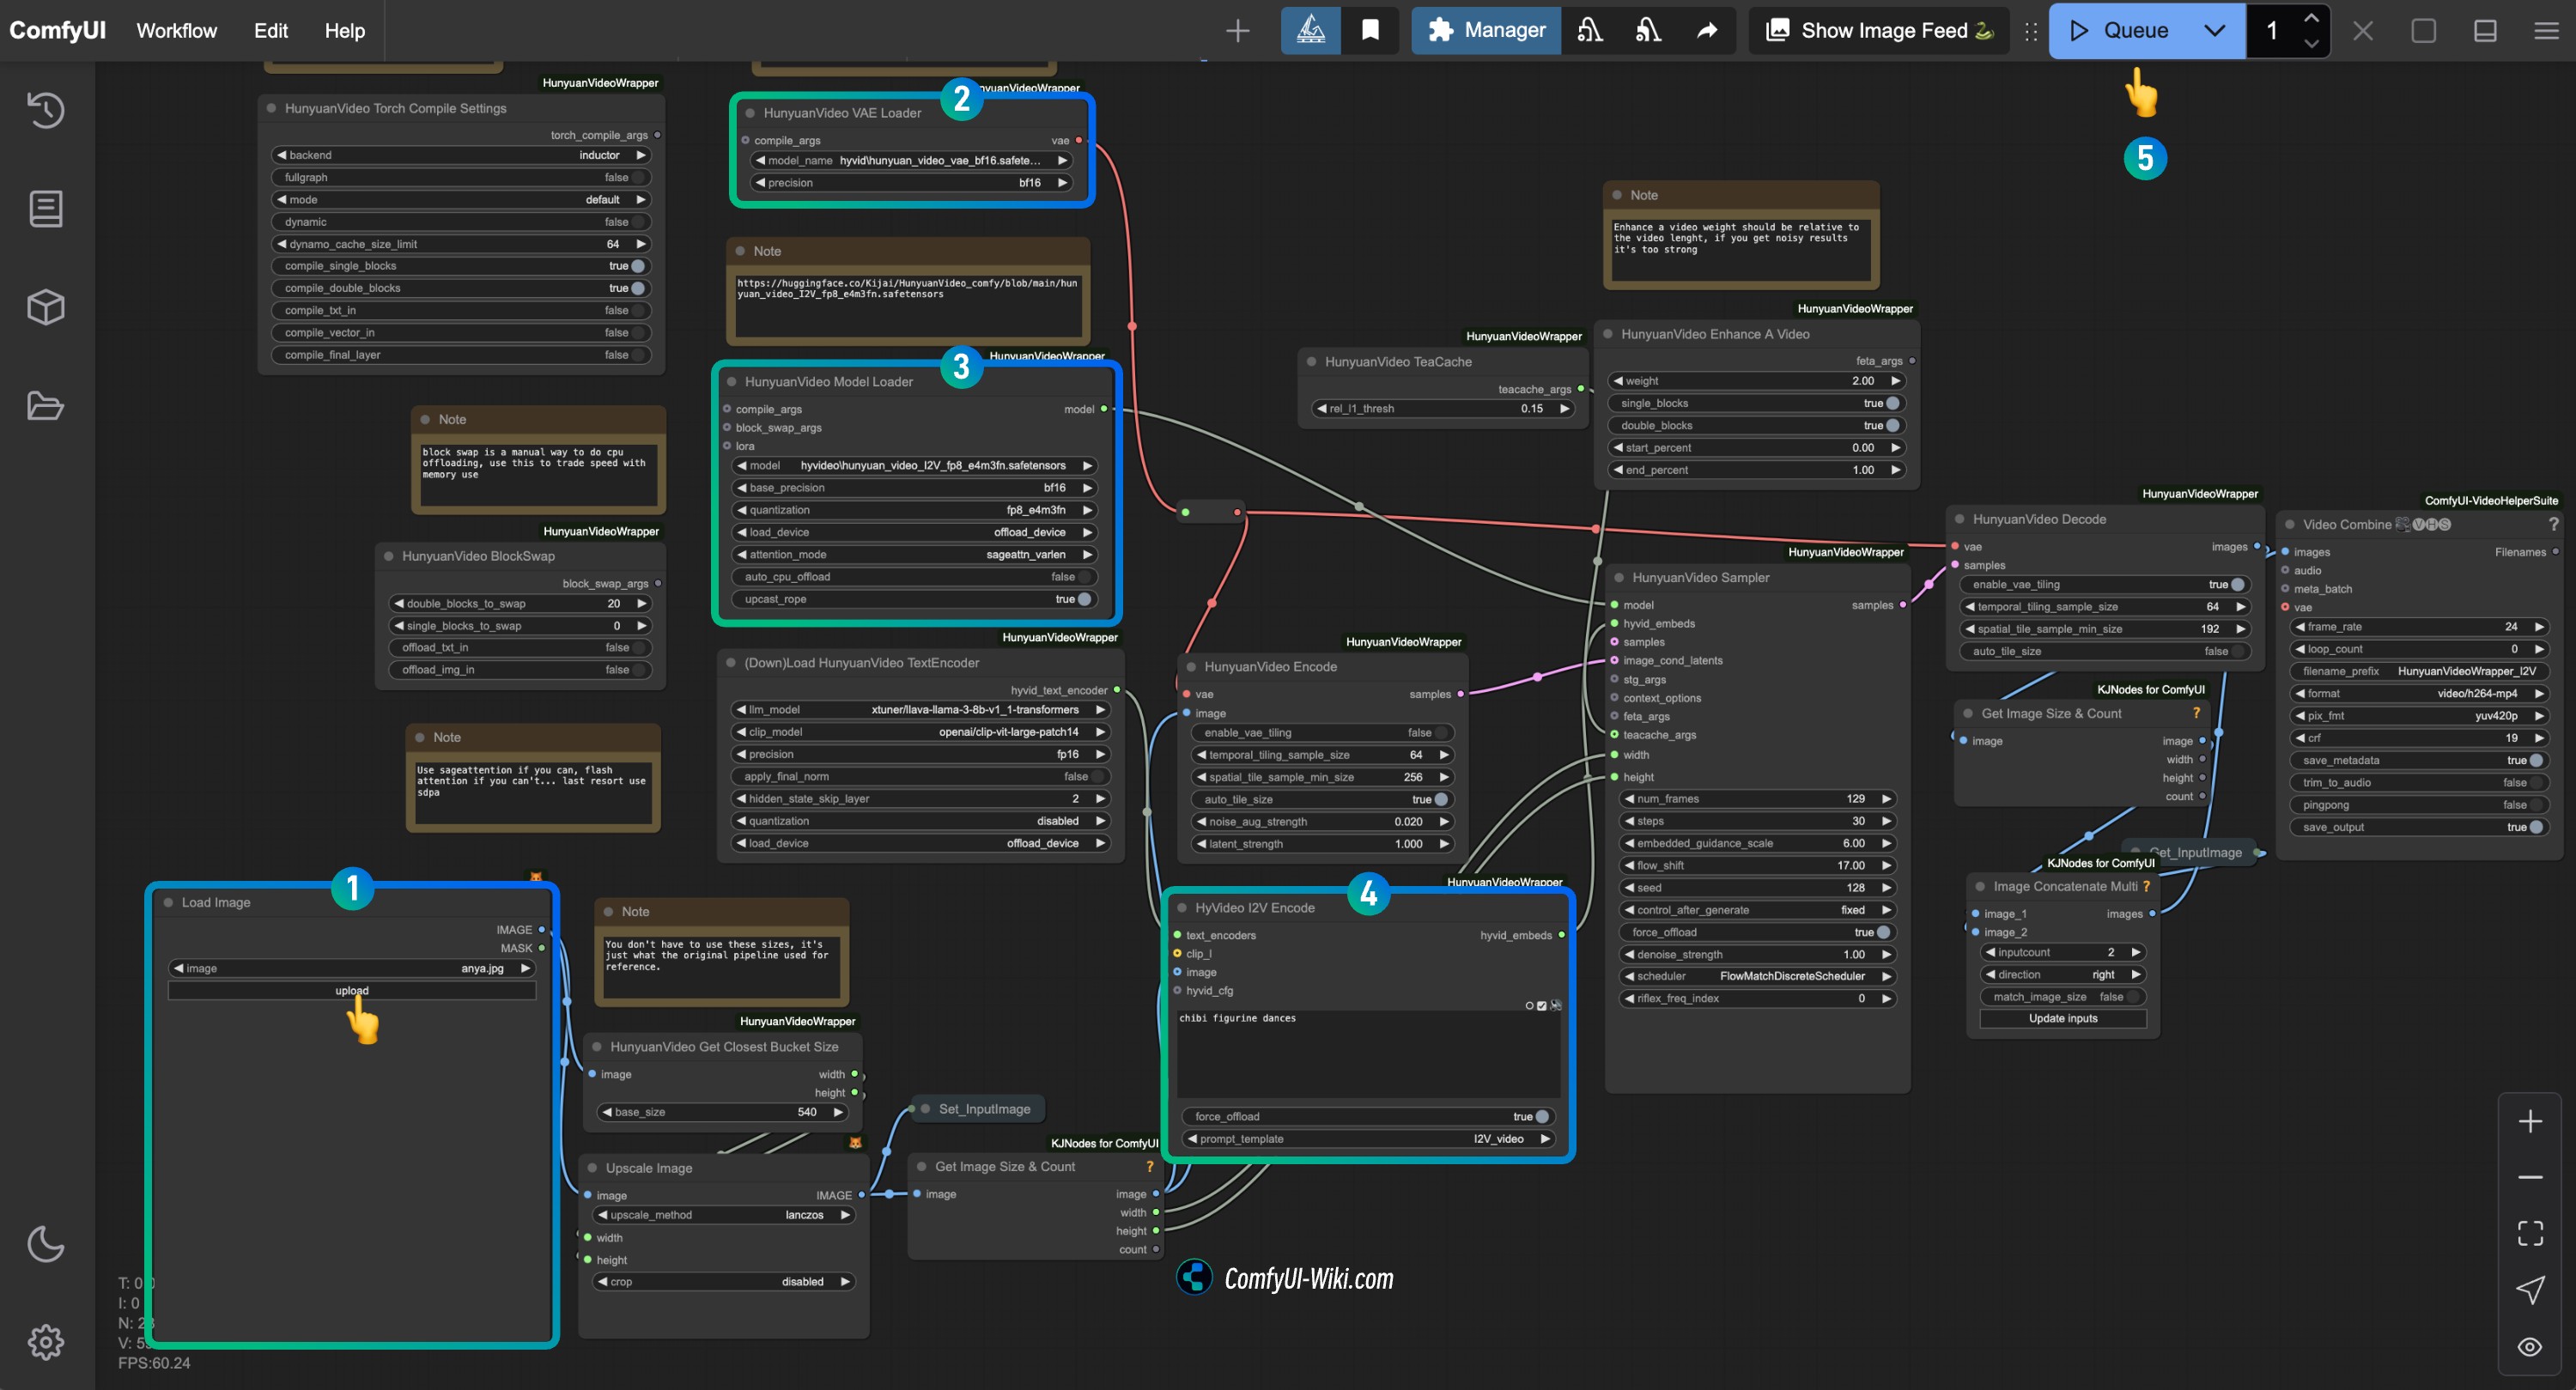The width and height of the screenshot is (2576, 1390).
Task: Open settings gear icon
Action: pyautogui.click(x=46, y=1342)
